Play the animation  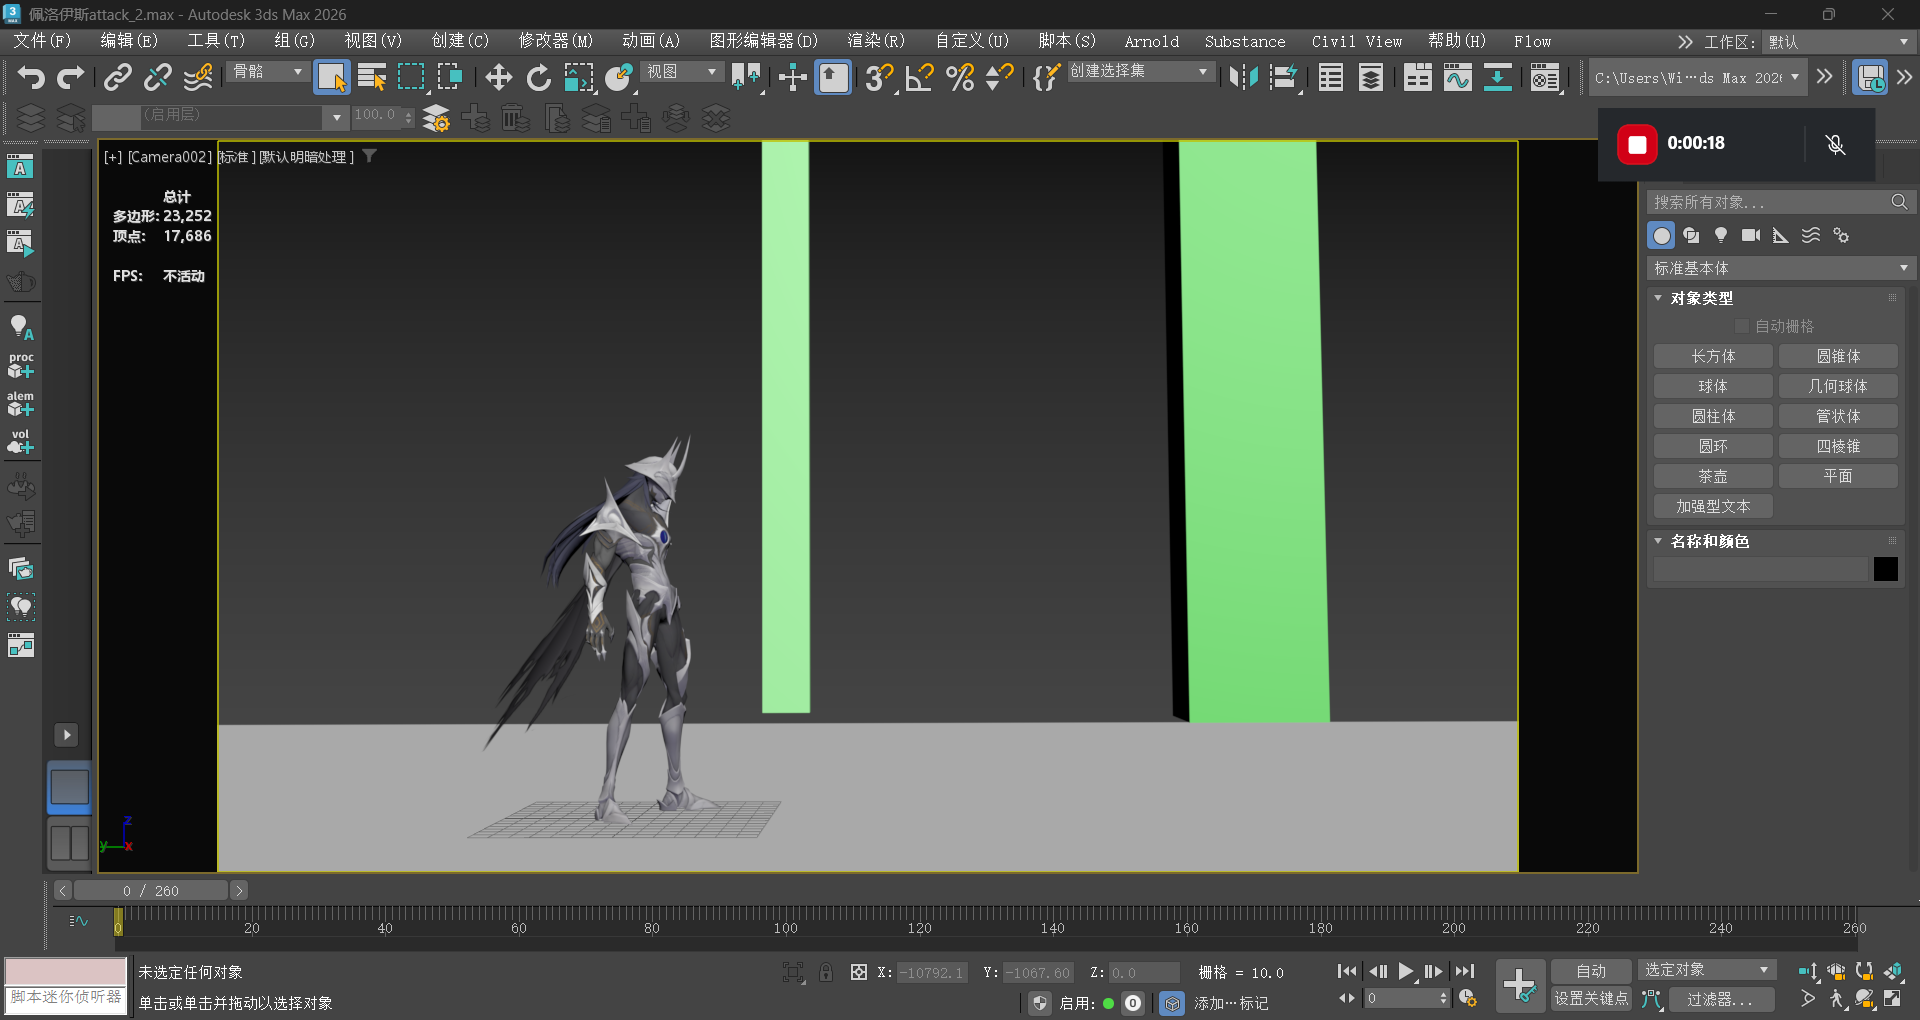1406,971
